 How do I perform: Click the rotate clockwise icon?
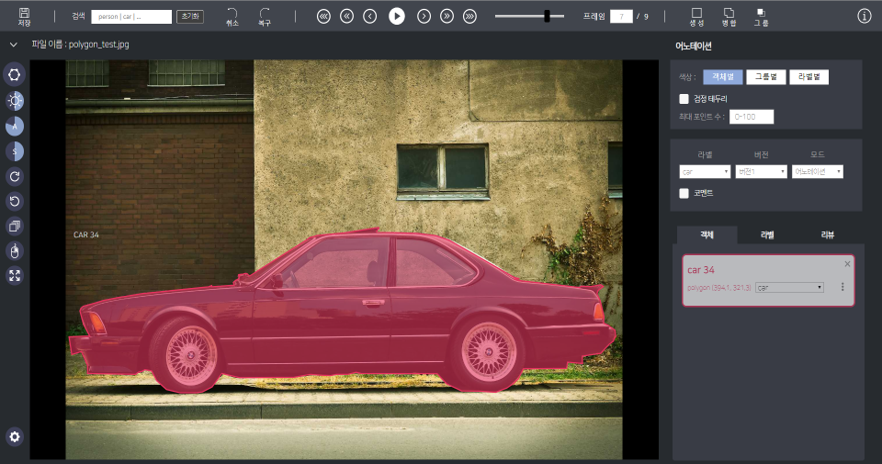click(15, 176)
